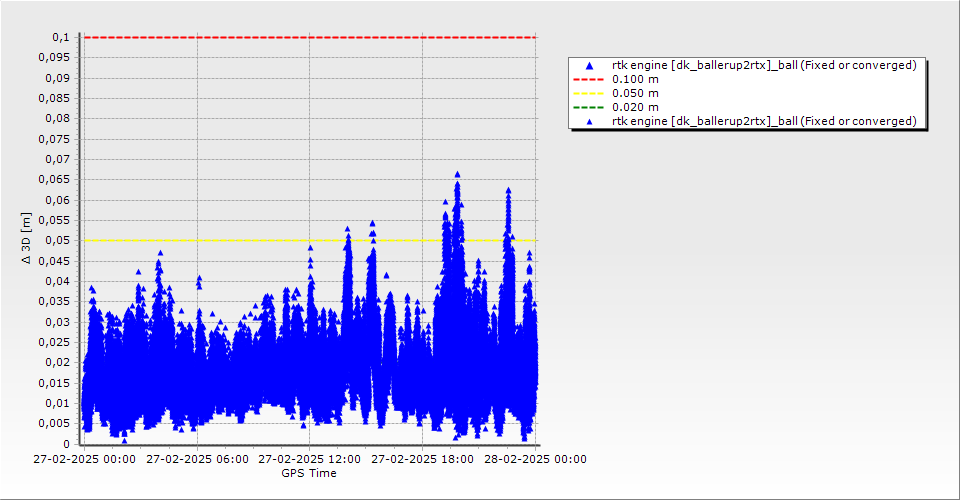Click the "0,08" y-axis tick label

(x=58, y=119)
